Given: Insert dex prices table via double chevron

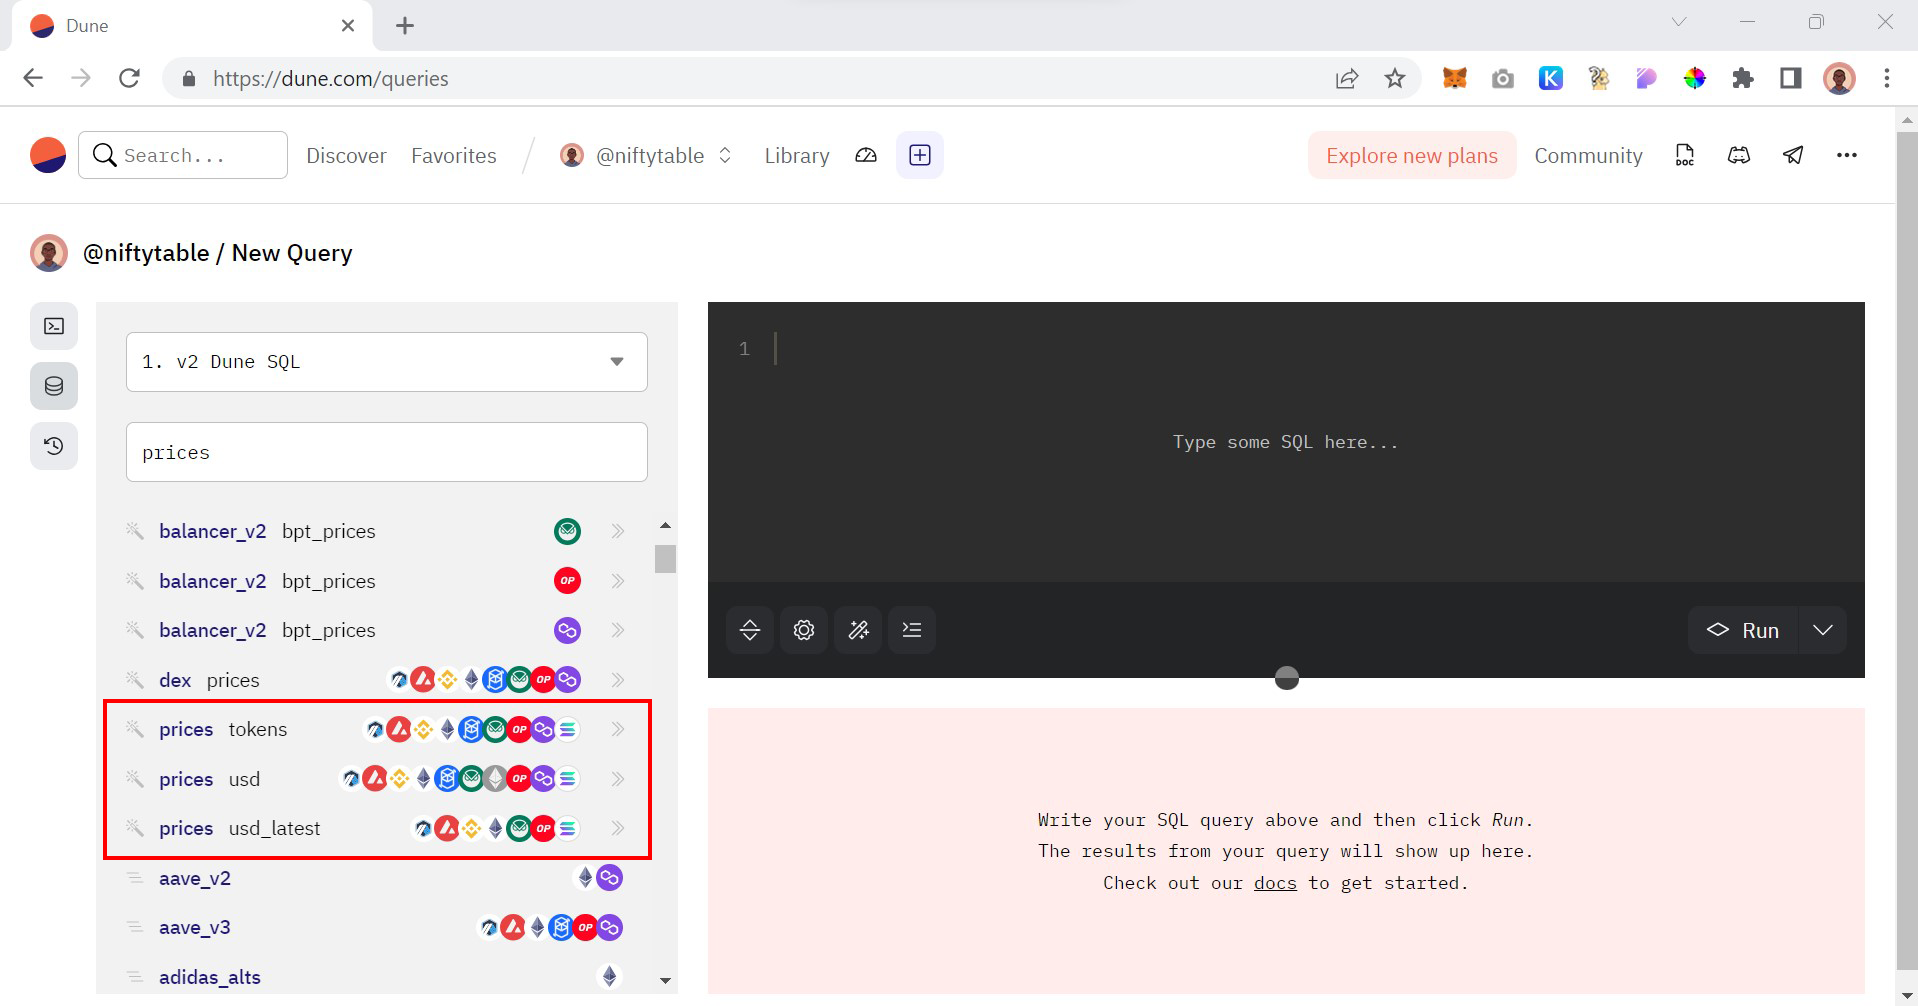Looking at the screenshot, I should [x=618, y=680].
